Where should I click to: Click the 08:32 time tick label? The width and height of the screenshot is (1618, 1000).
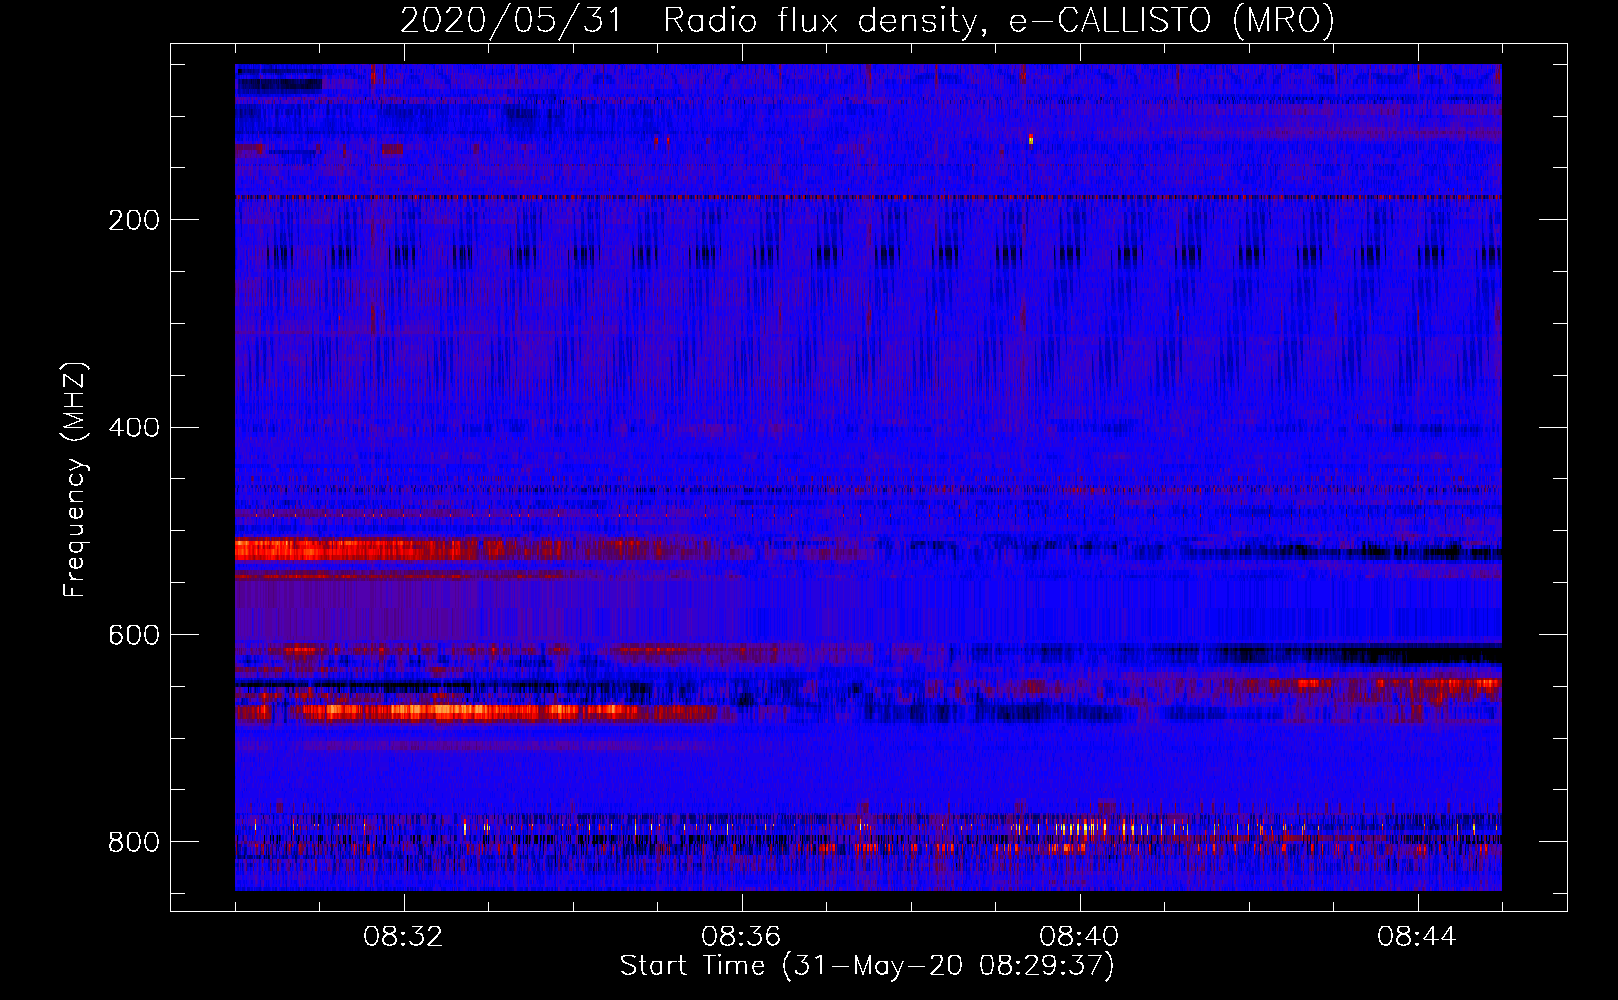(x=404, y=937)
